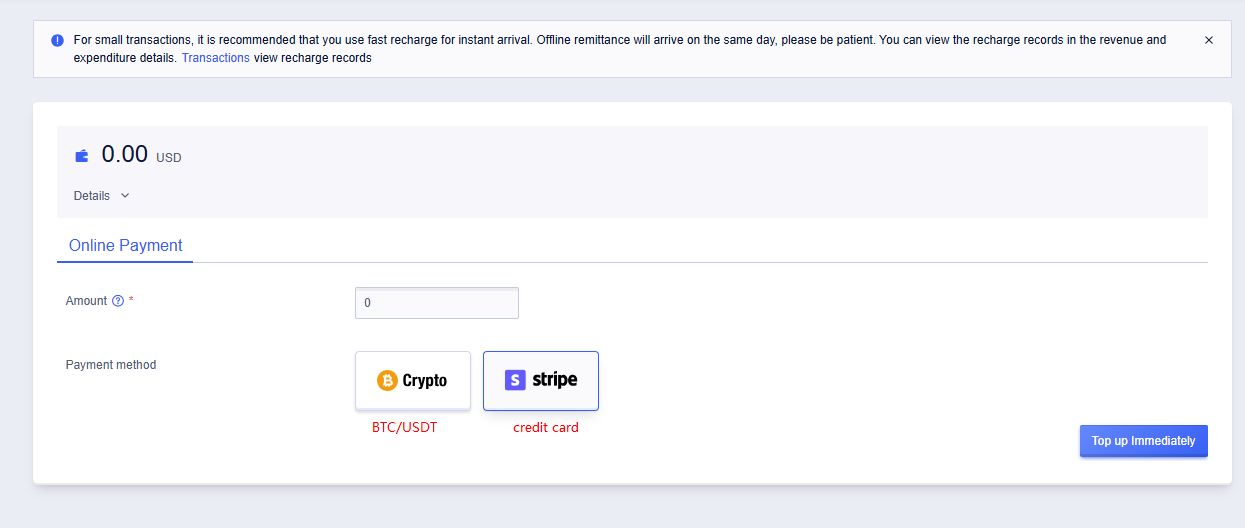Click the Payment method label
This screenshot has height=528, width=1245.
pos(111,365)
